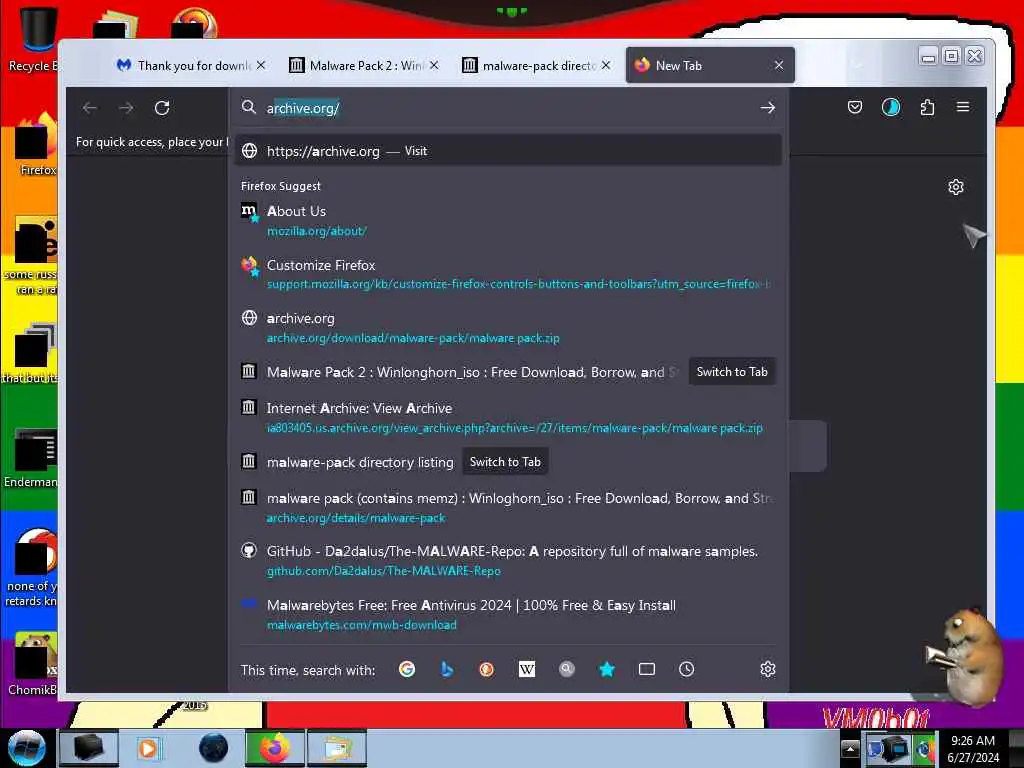Reload the page with the refresh icon
1024x768 pixels.
162,108
